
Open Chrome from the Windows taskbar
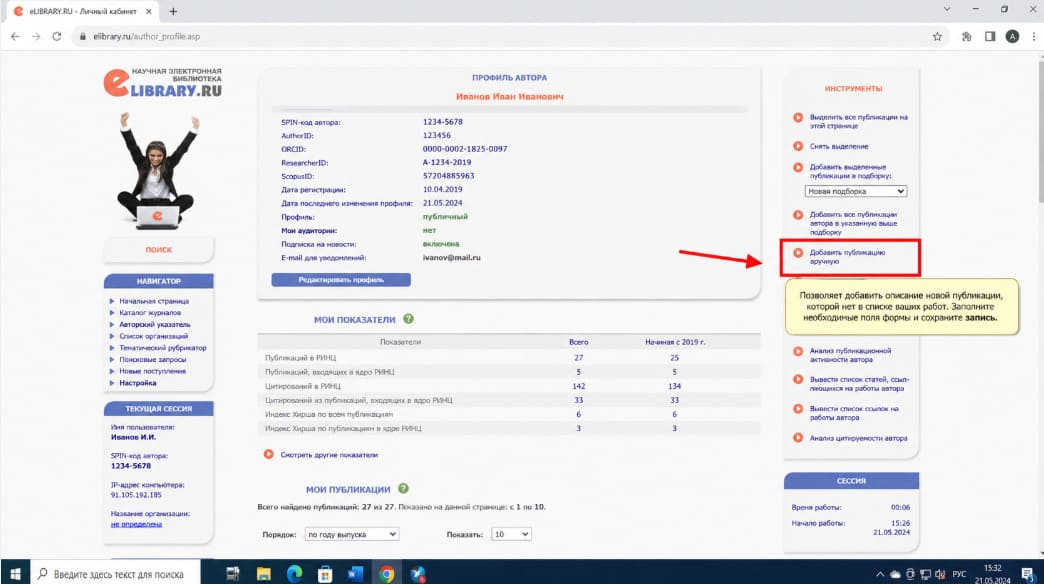[386, 573]
